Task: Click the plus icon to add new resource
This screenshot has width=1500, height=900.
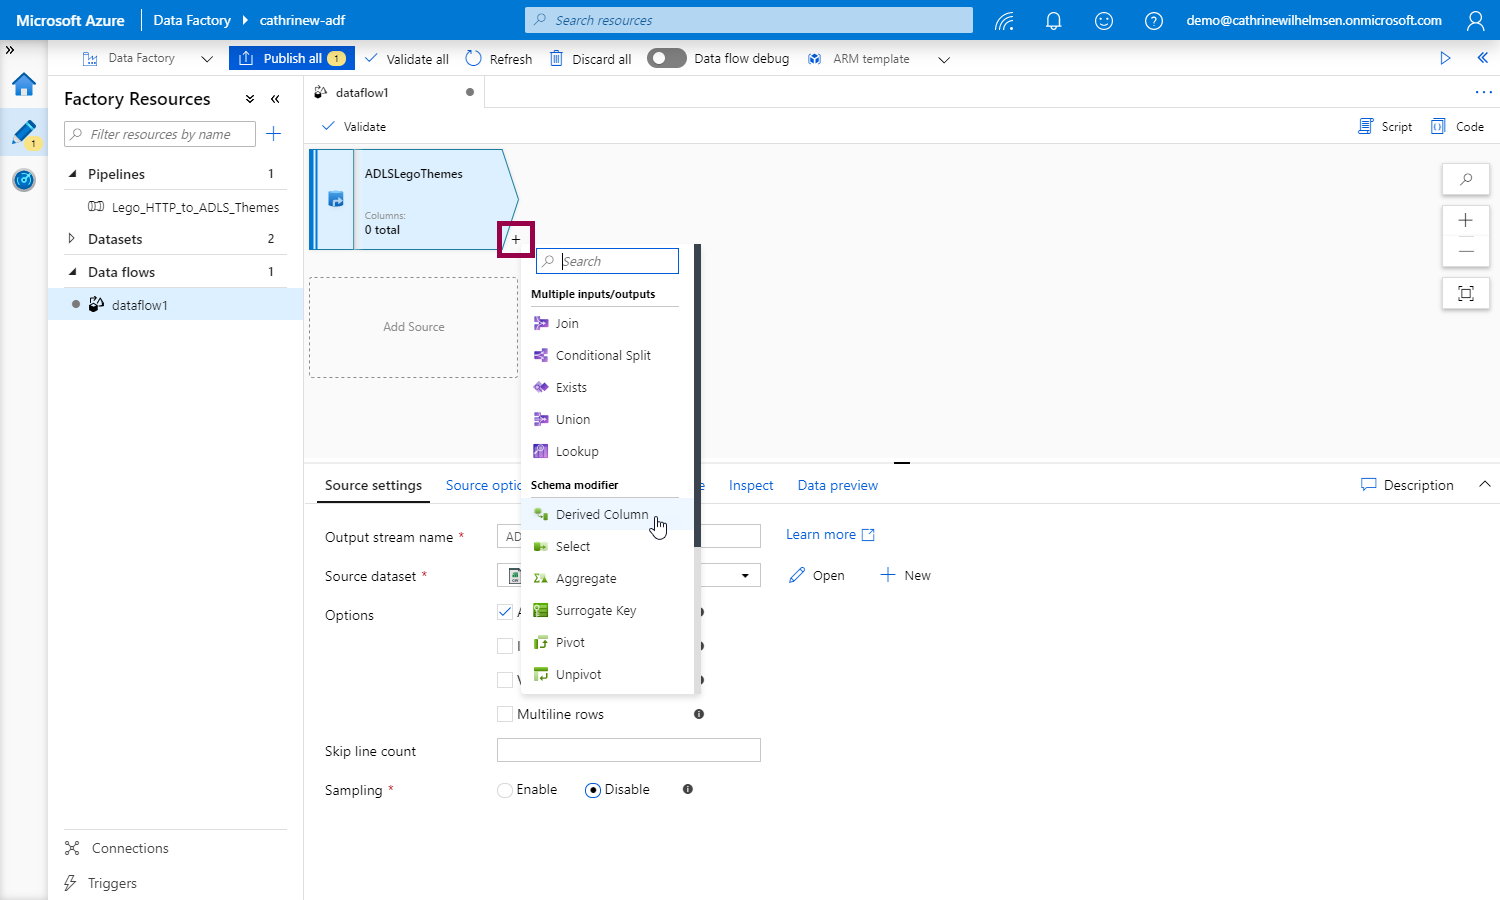Action: 273,134
